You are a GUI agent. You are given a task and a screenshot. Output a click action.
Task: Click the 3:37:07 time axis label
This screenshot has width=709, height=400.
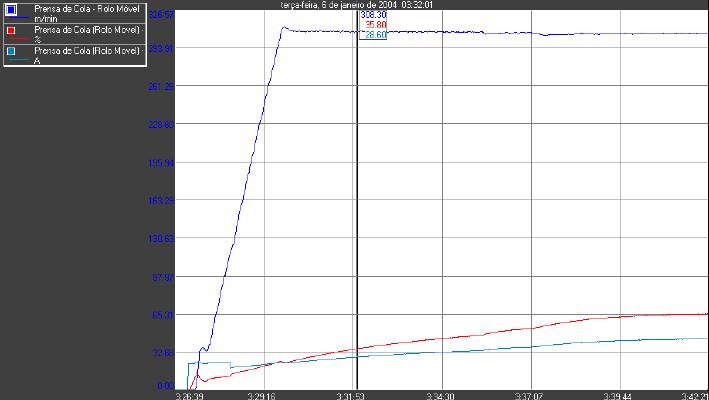pyautogui.click(x=528, y=395)
